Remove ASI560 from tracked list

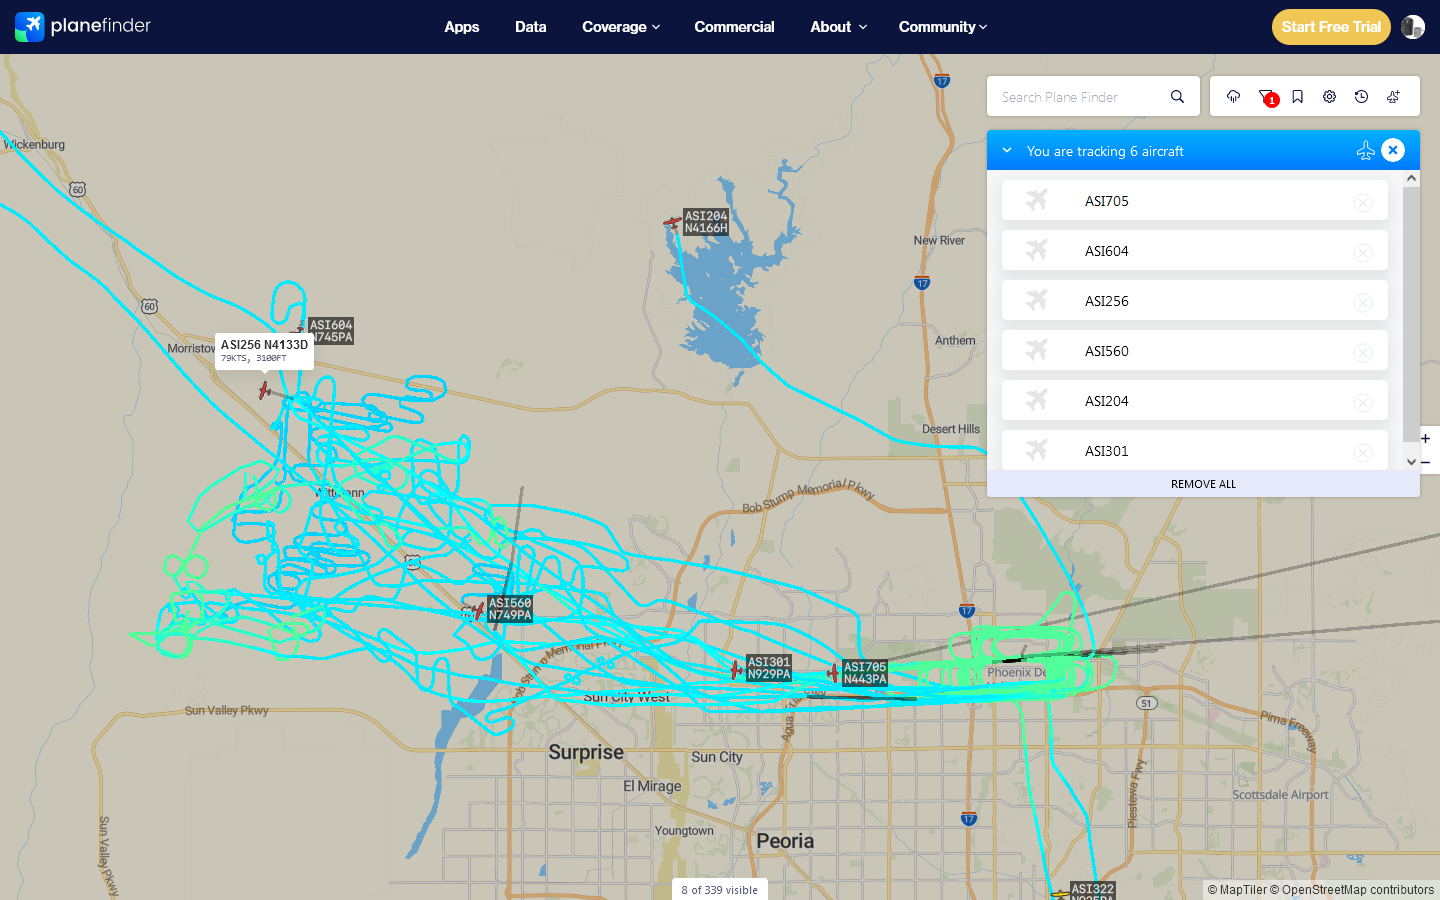click(1363, 353)
